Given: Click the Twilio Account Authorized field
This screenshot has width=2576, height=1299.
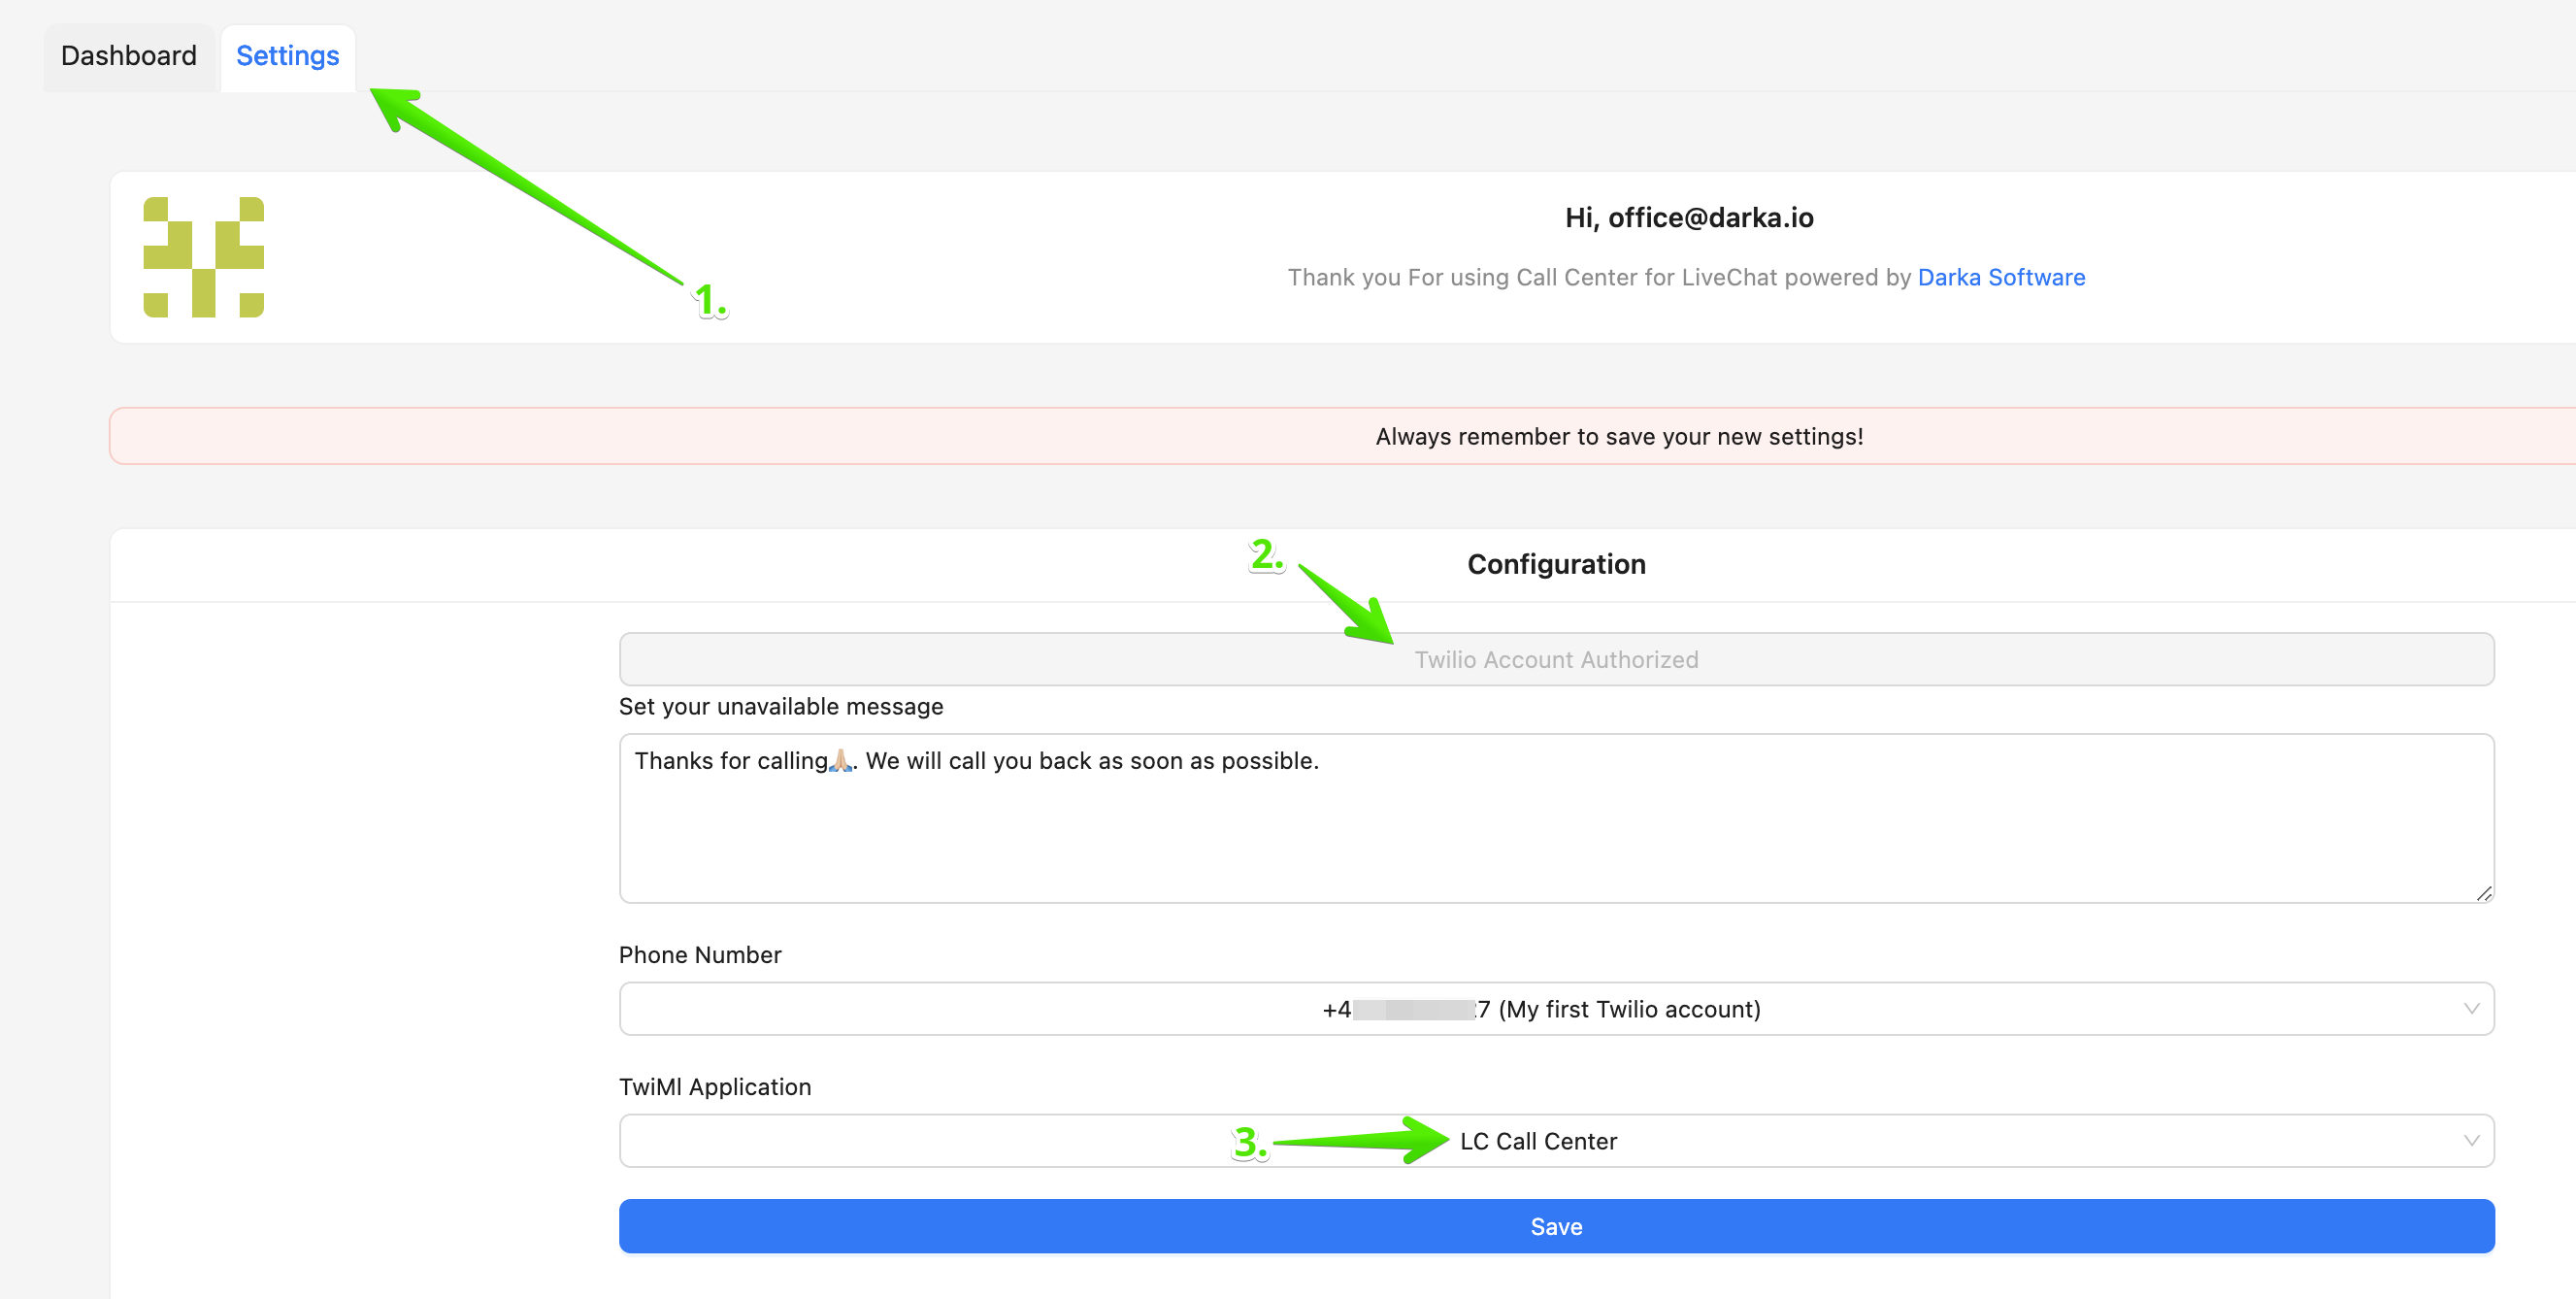Looking at the screenshot, I should [1556, 658].
